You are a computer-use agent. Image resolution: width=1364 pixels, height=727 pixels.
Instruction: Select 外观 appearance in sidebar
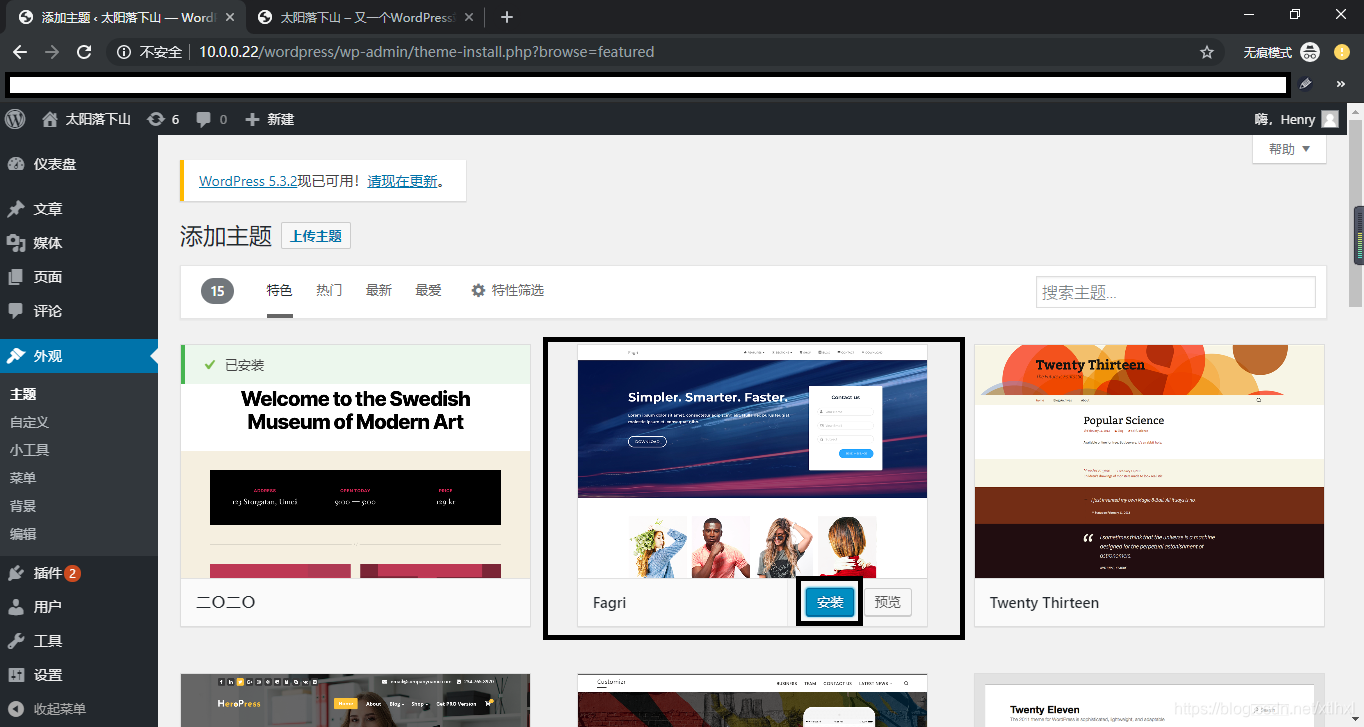(x=79, y=356)
